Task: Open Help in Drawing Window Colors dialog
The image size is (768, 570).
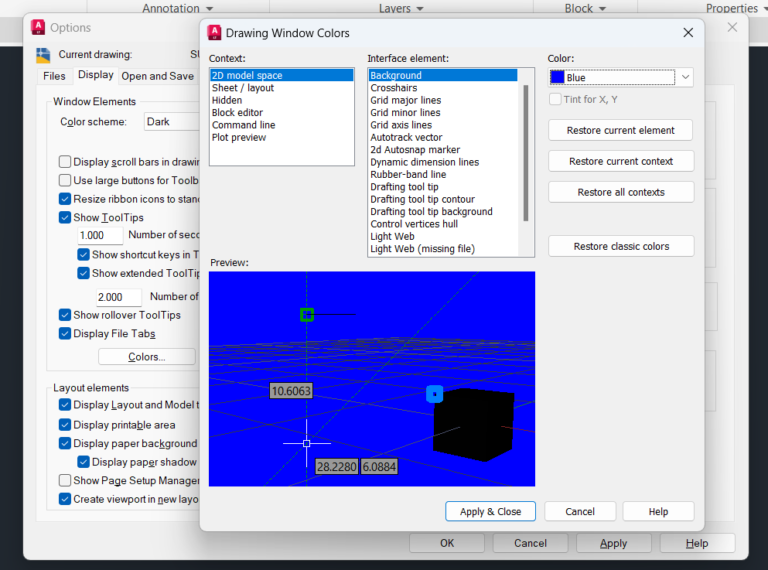Action: click(658, 511)
